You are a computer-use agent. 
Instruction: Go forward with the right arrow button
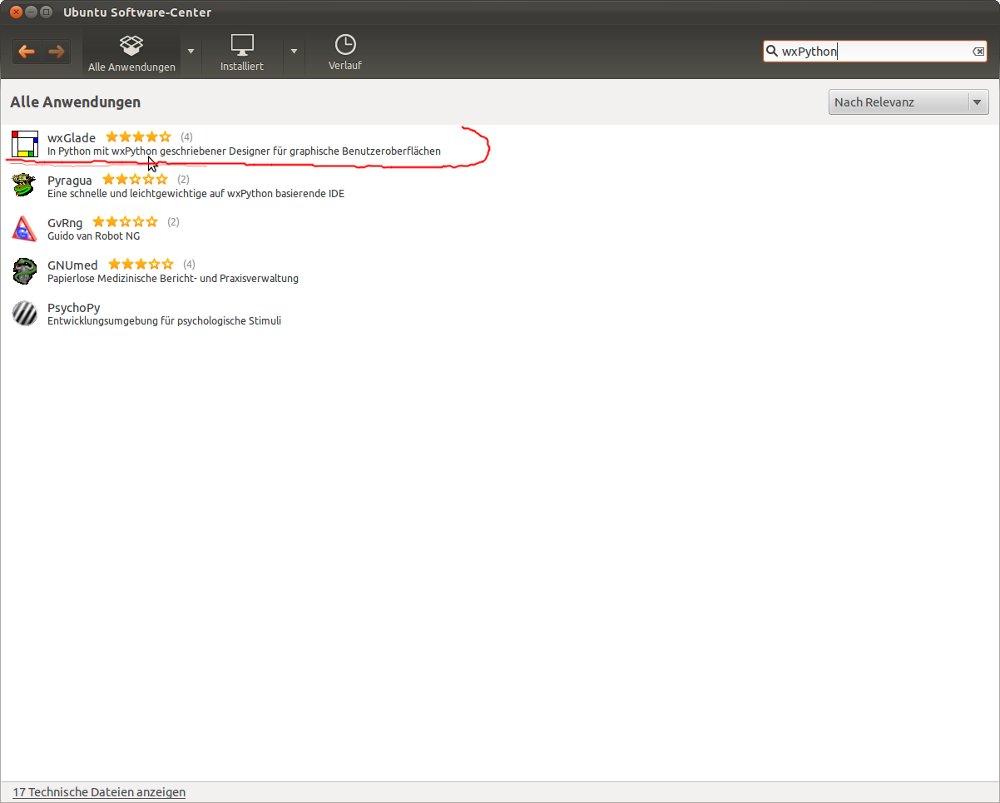pyautogui.click(x=56, y=52)
